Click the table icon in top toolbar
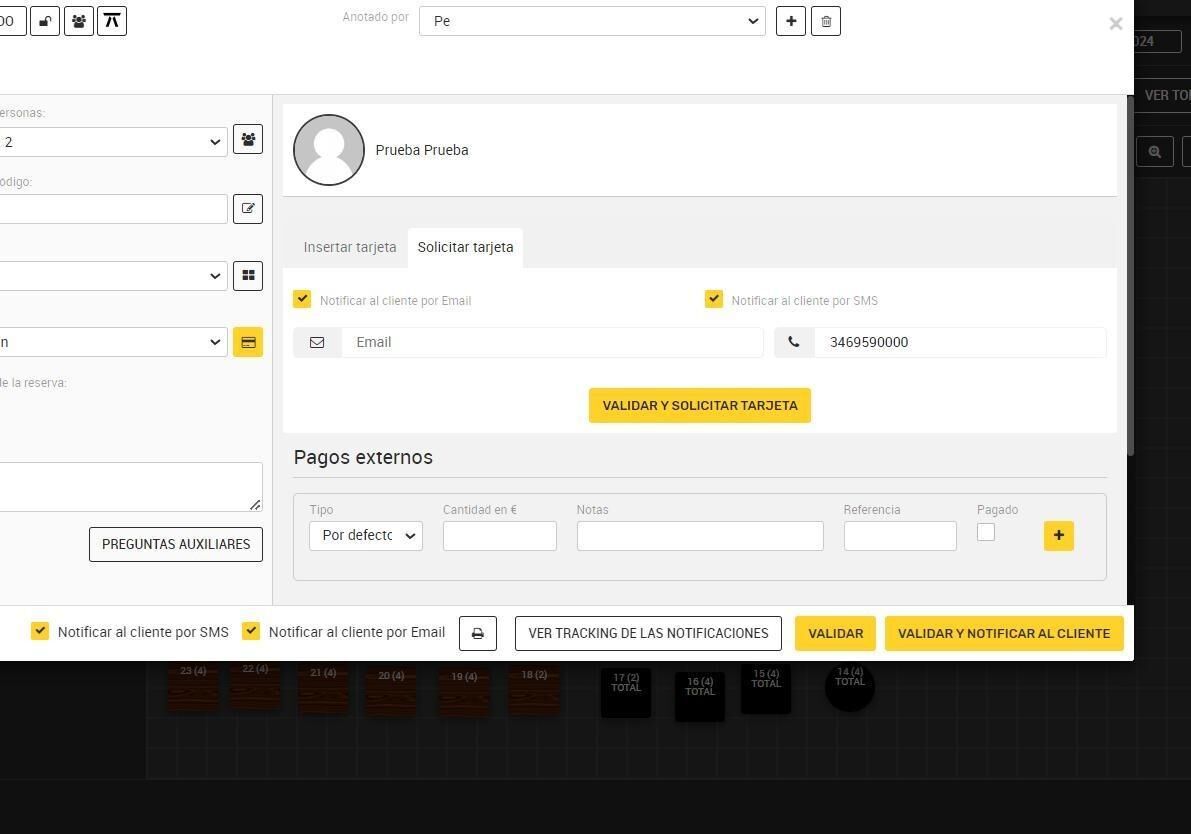Image resolution: width=1191 pixels, height=834 pixels. click(x=112, y=21)
